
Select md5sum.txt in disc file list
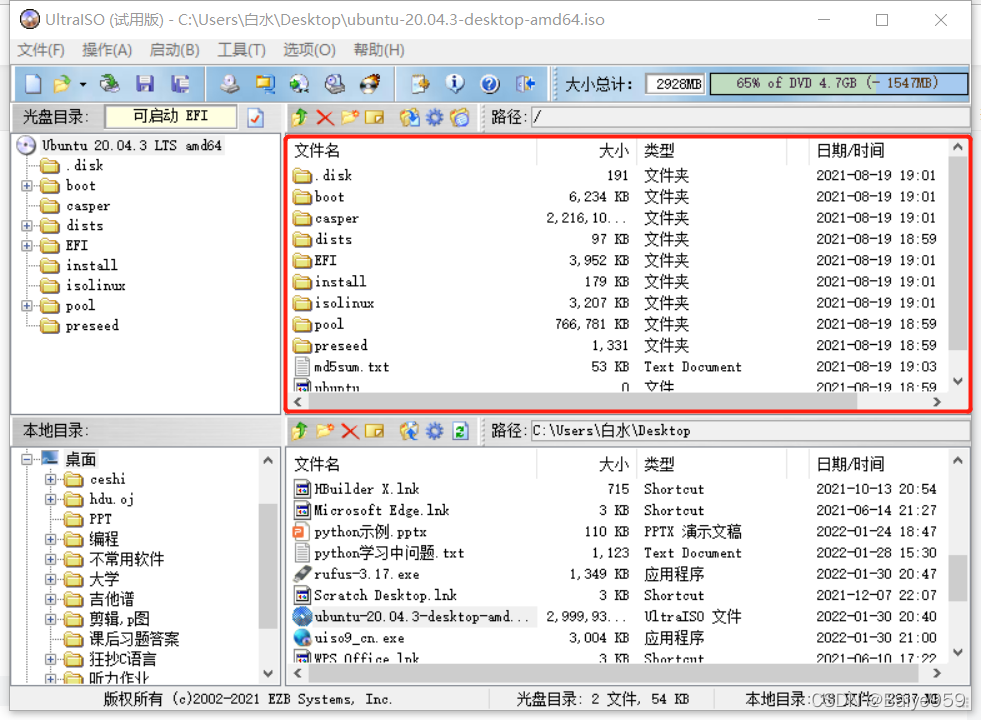point(352,367)
